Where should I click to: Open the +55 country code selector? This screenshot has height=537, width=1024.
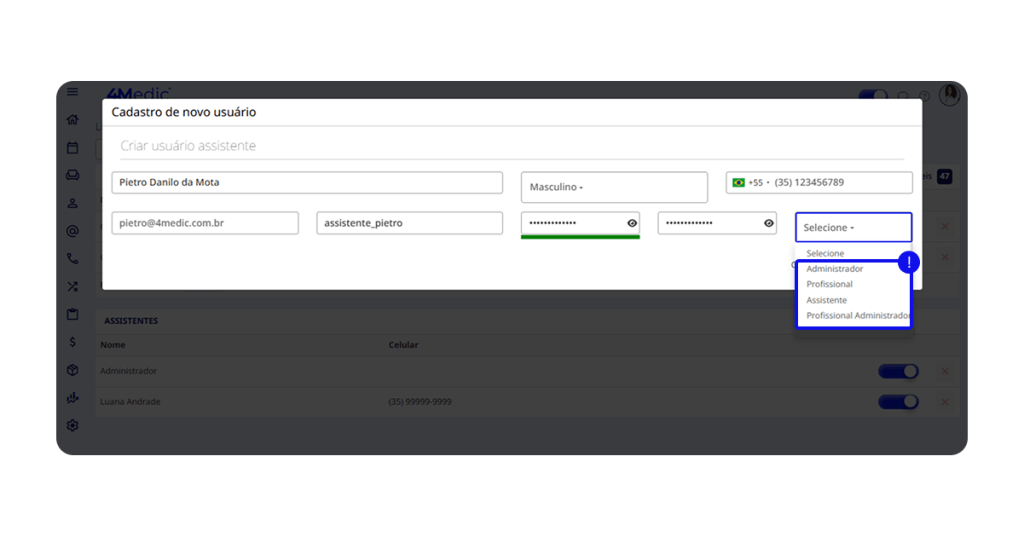click(751, 183)
